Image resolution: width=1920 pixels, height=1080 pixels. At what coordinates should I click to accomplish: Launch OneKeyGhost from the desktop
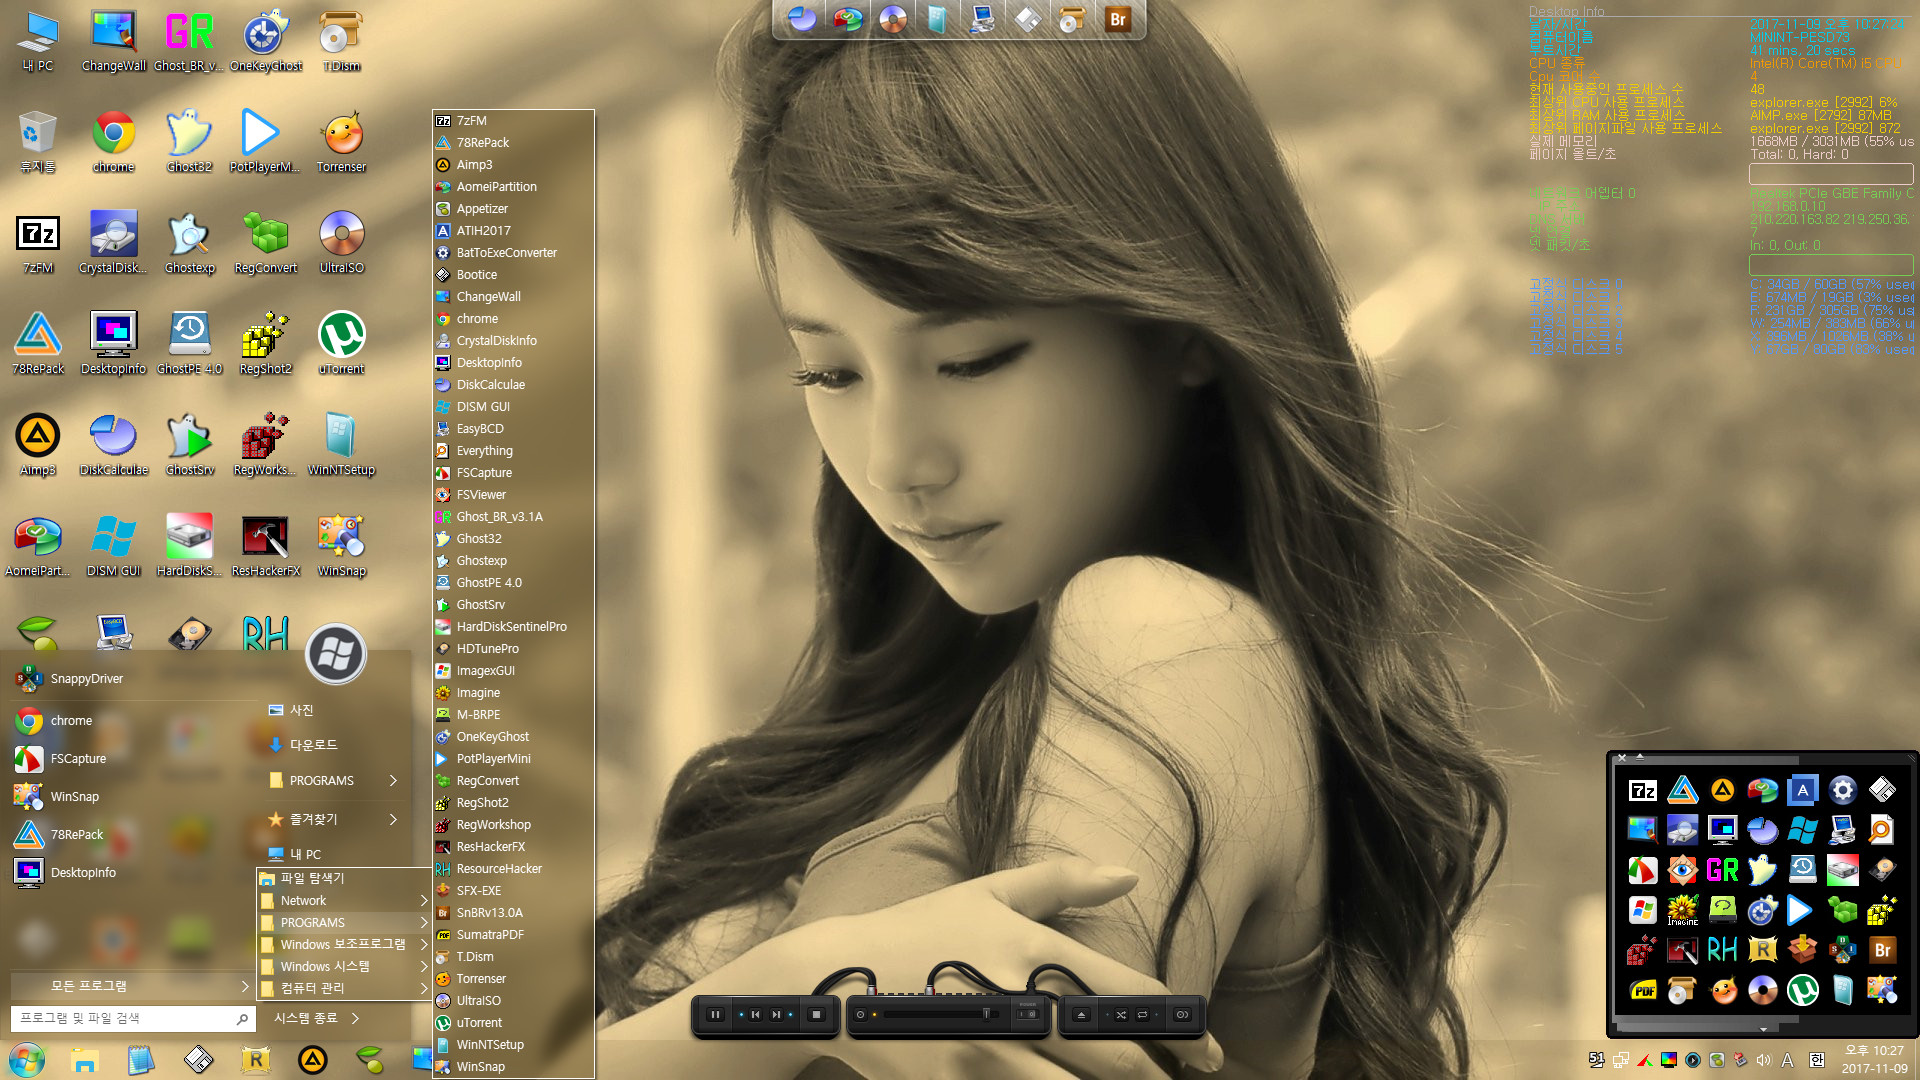tap(265, 42)
